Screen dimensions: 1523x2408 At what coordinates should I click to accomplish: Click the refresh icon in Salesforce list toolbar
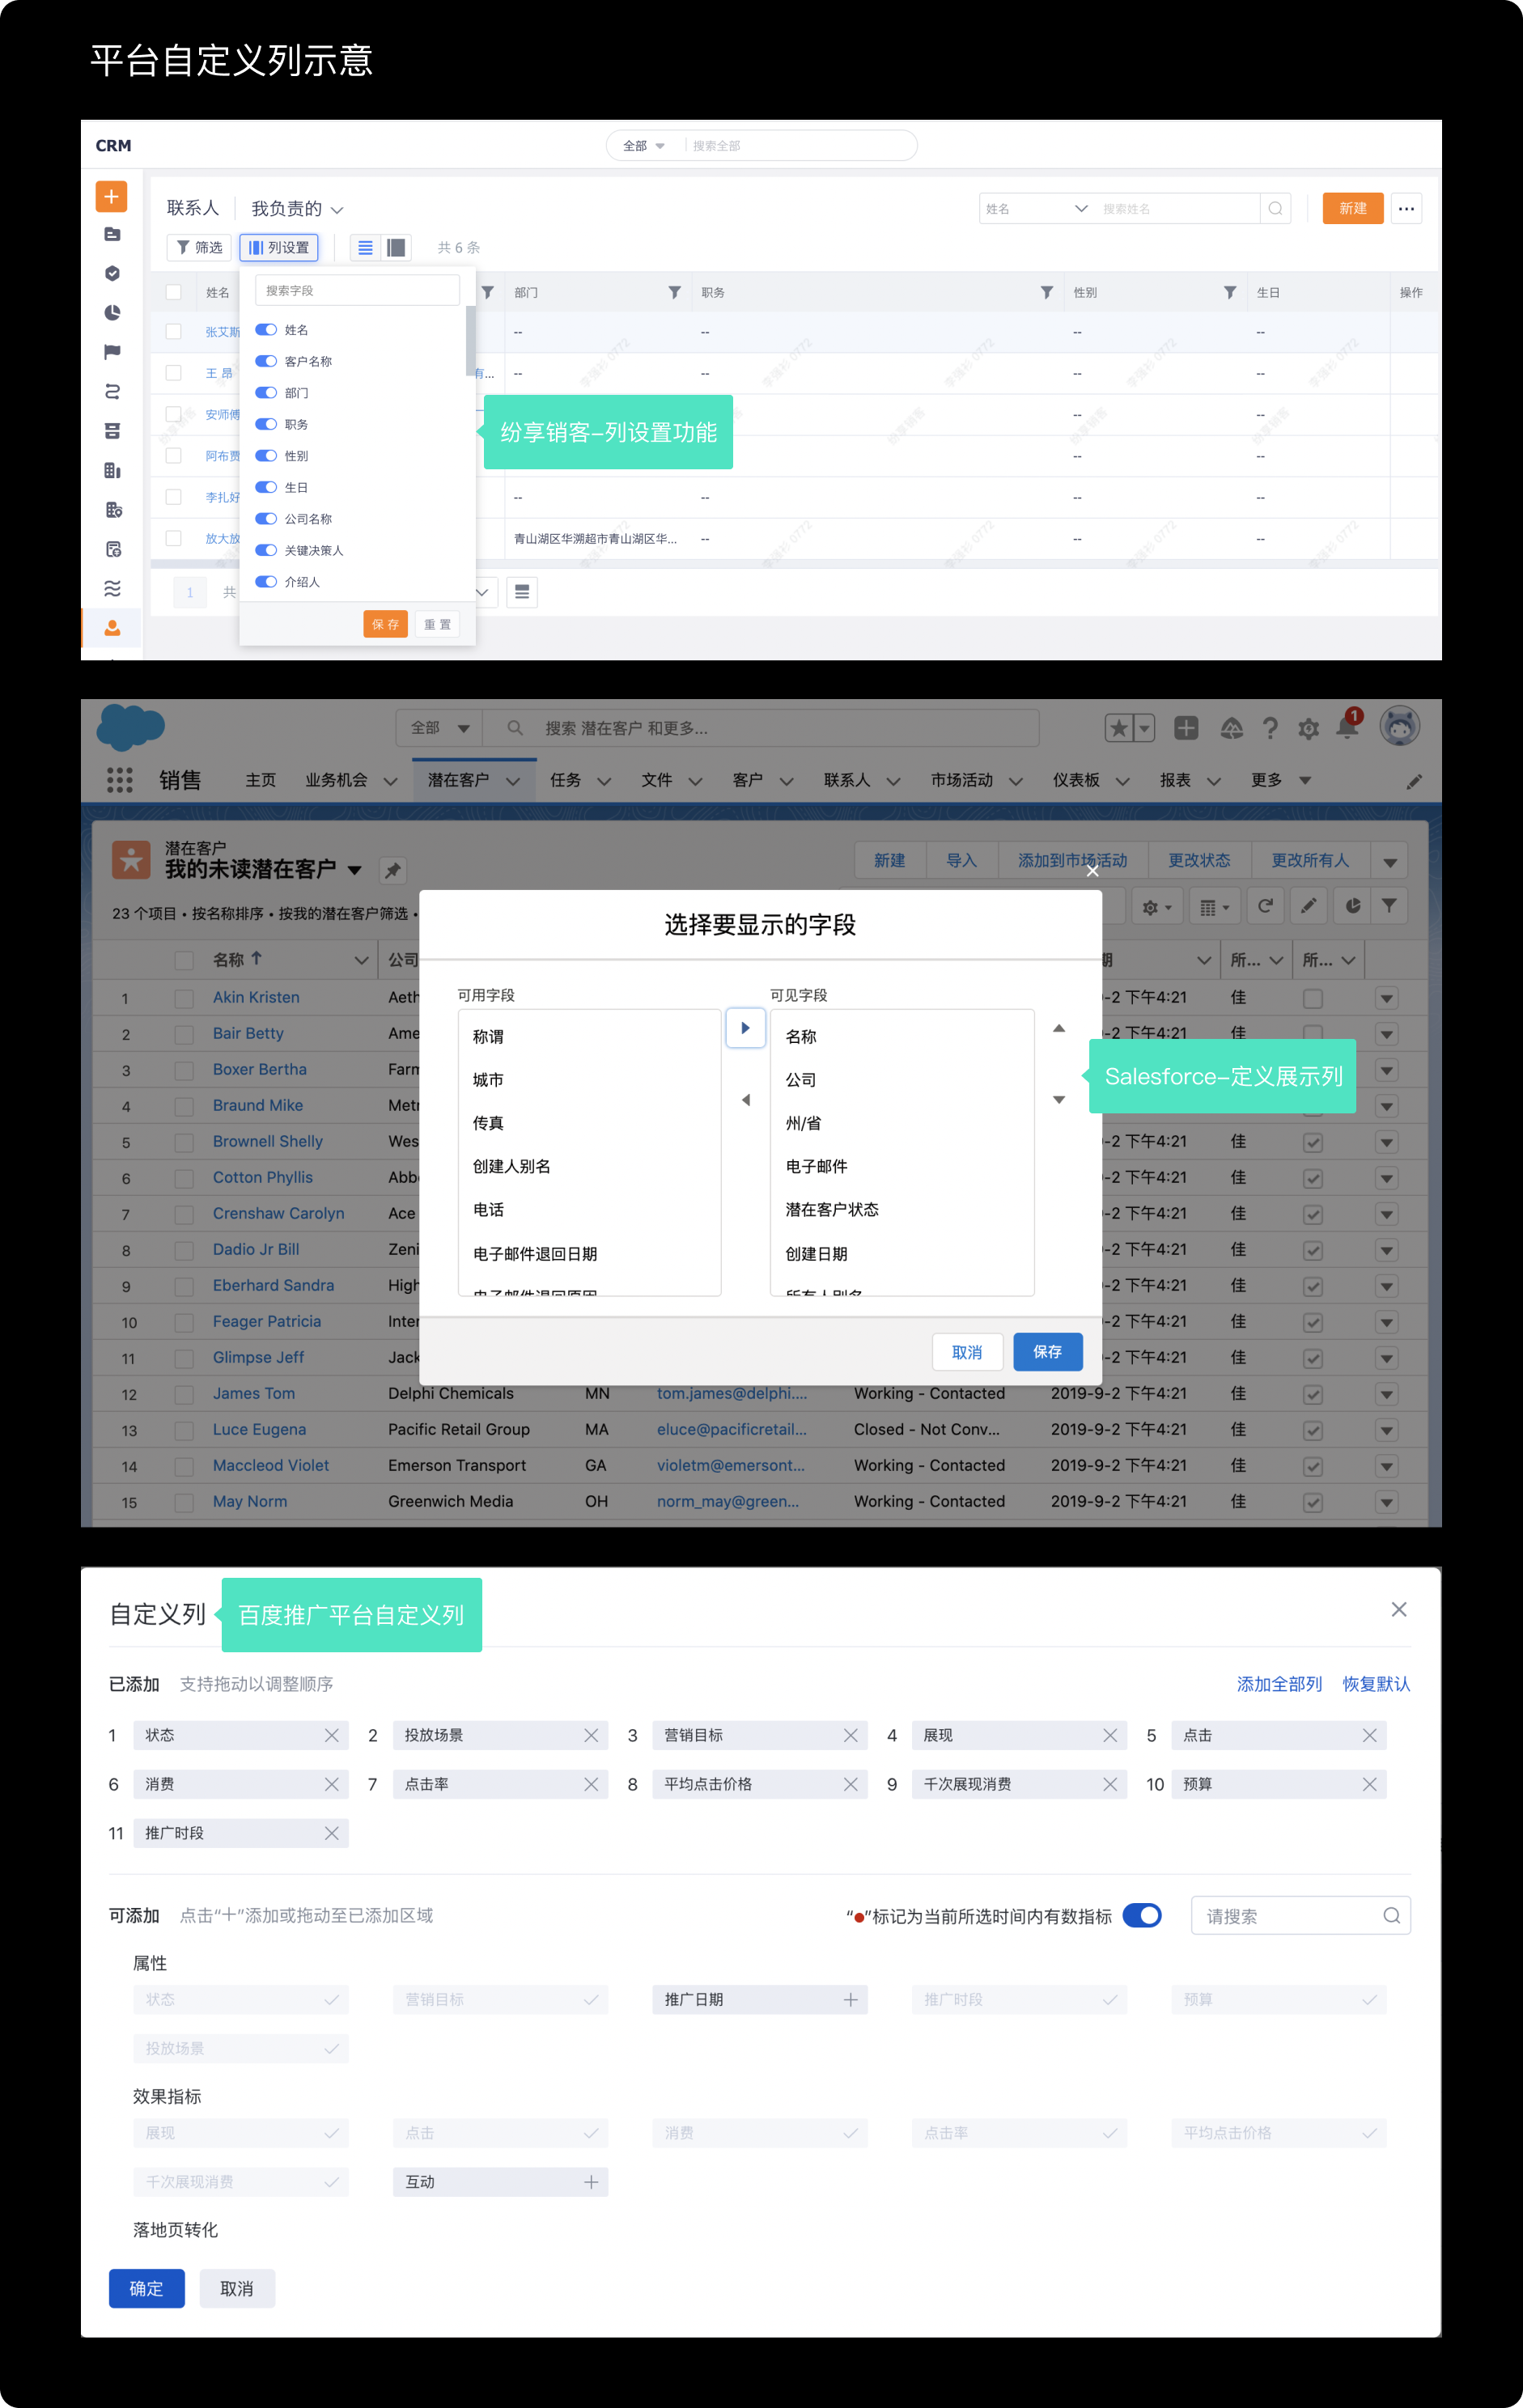(1265, 906)
